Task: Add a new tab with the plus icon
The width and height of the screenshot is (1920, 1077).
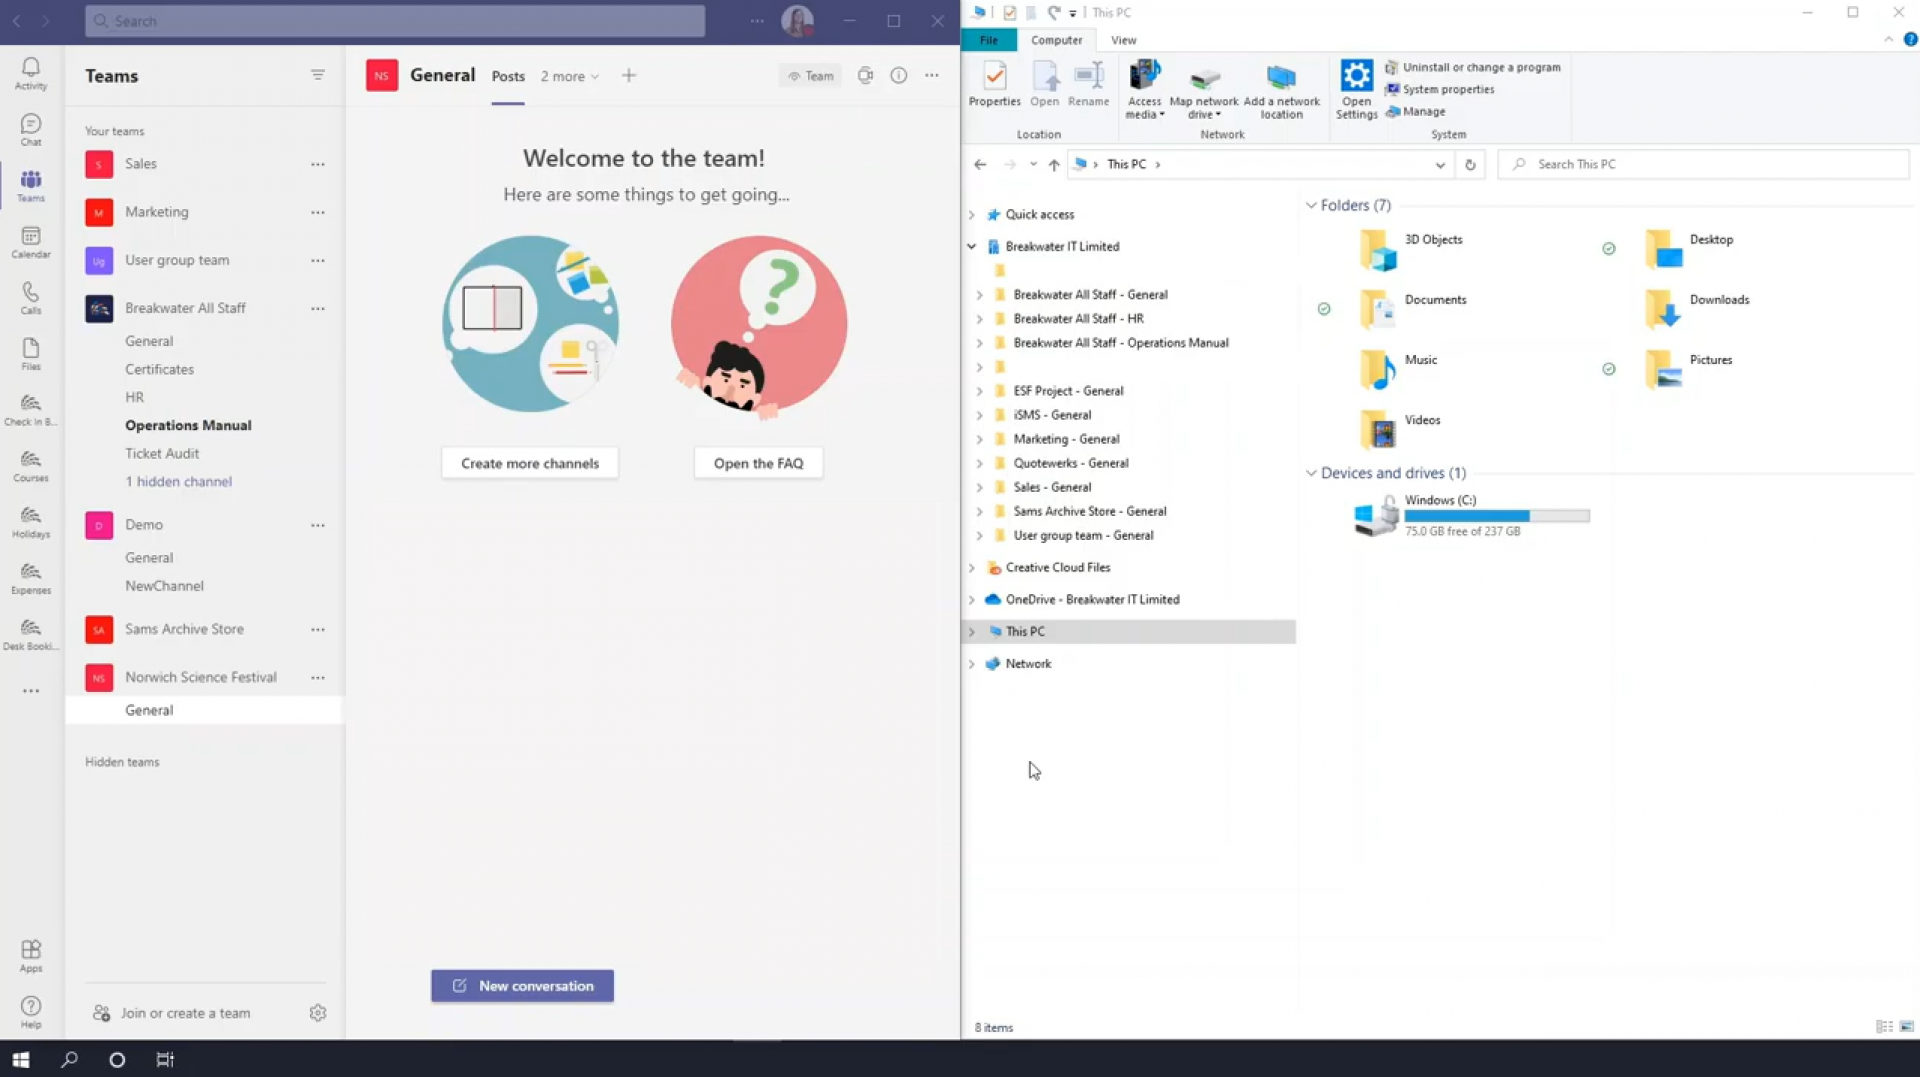Action: pyautogui.click(x=629, y=75)
